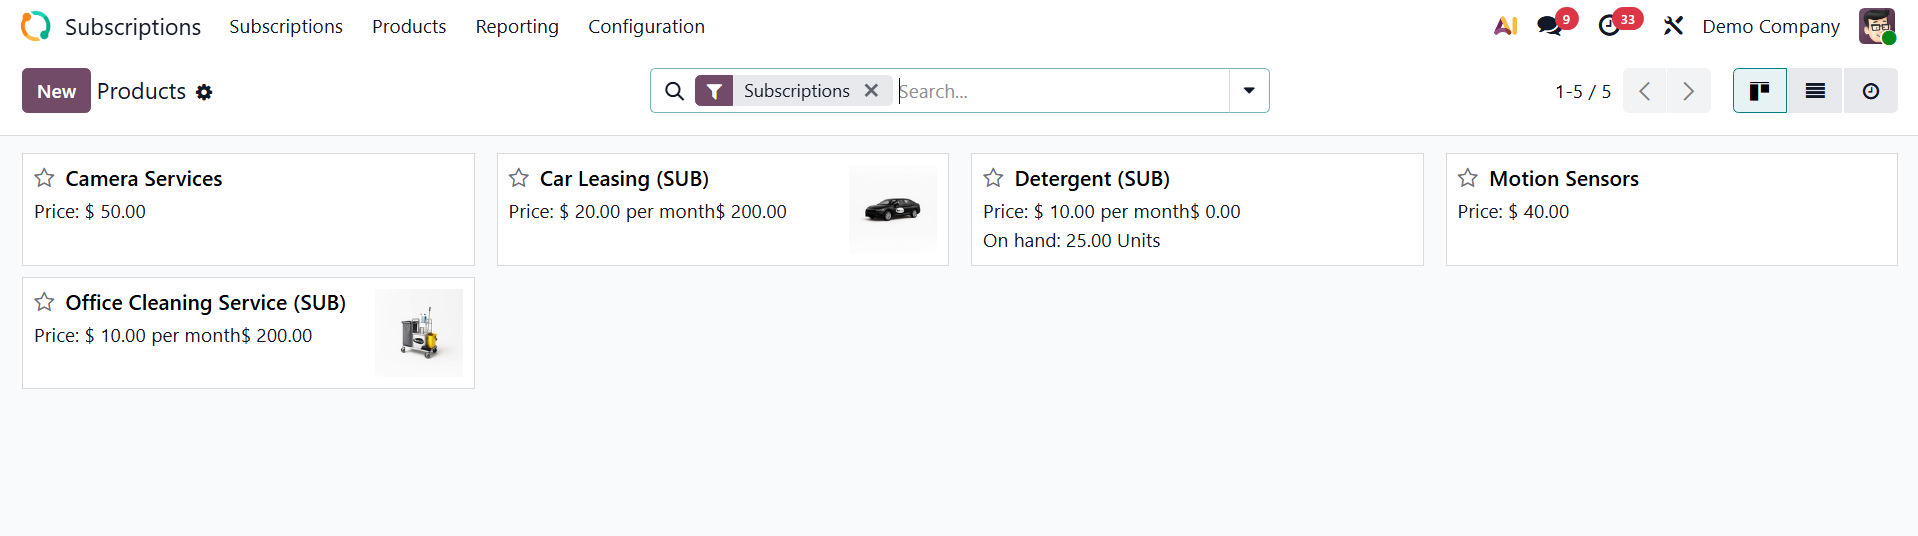Open the debug tools icon

coord(1673,26)
